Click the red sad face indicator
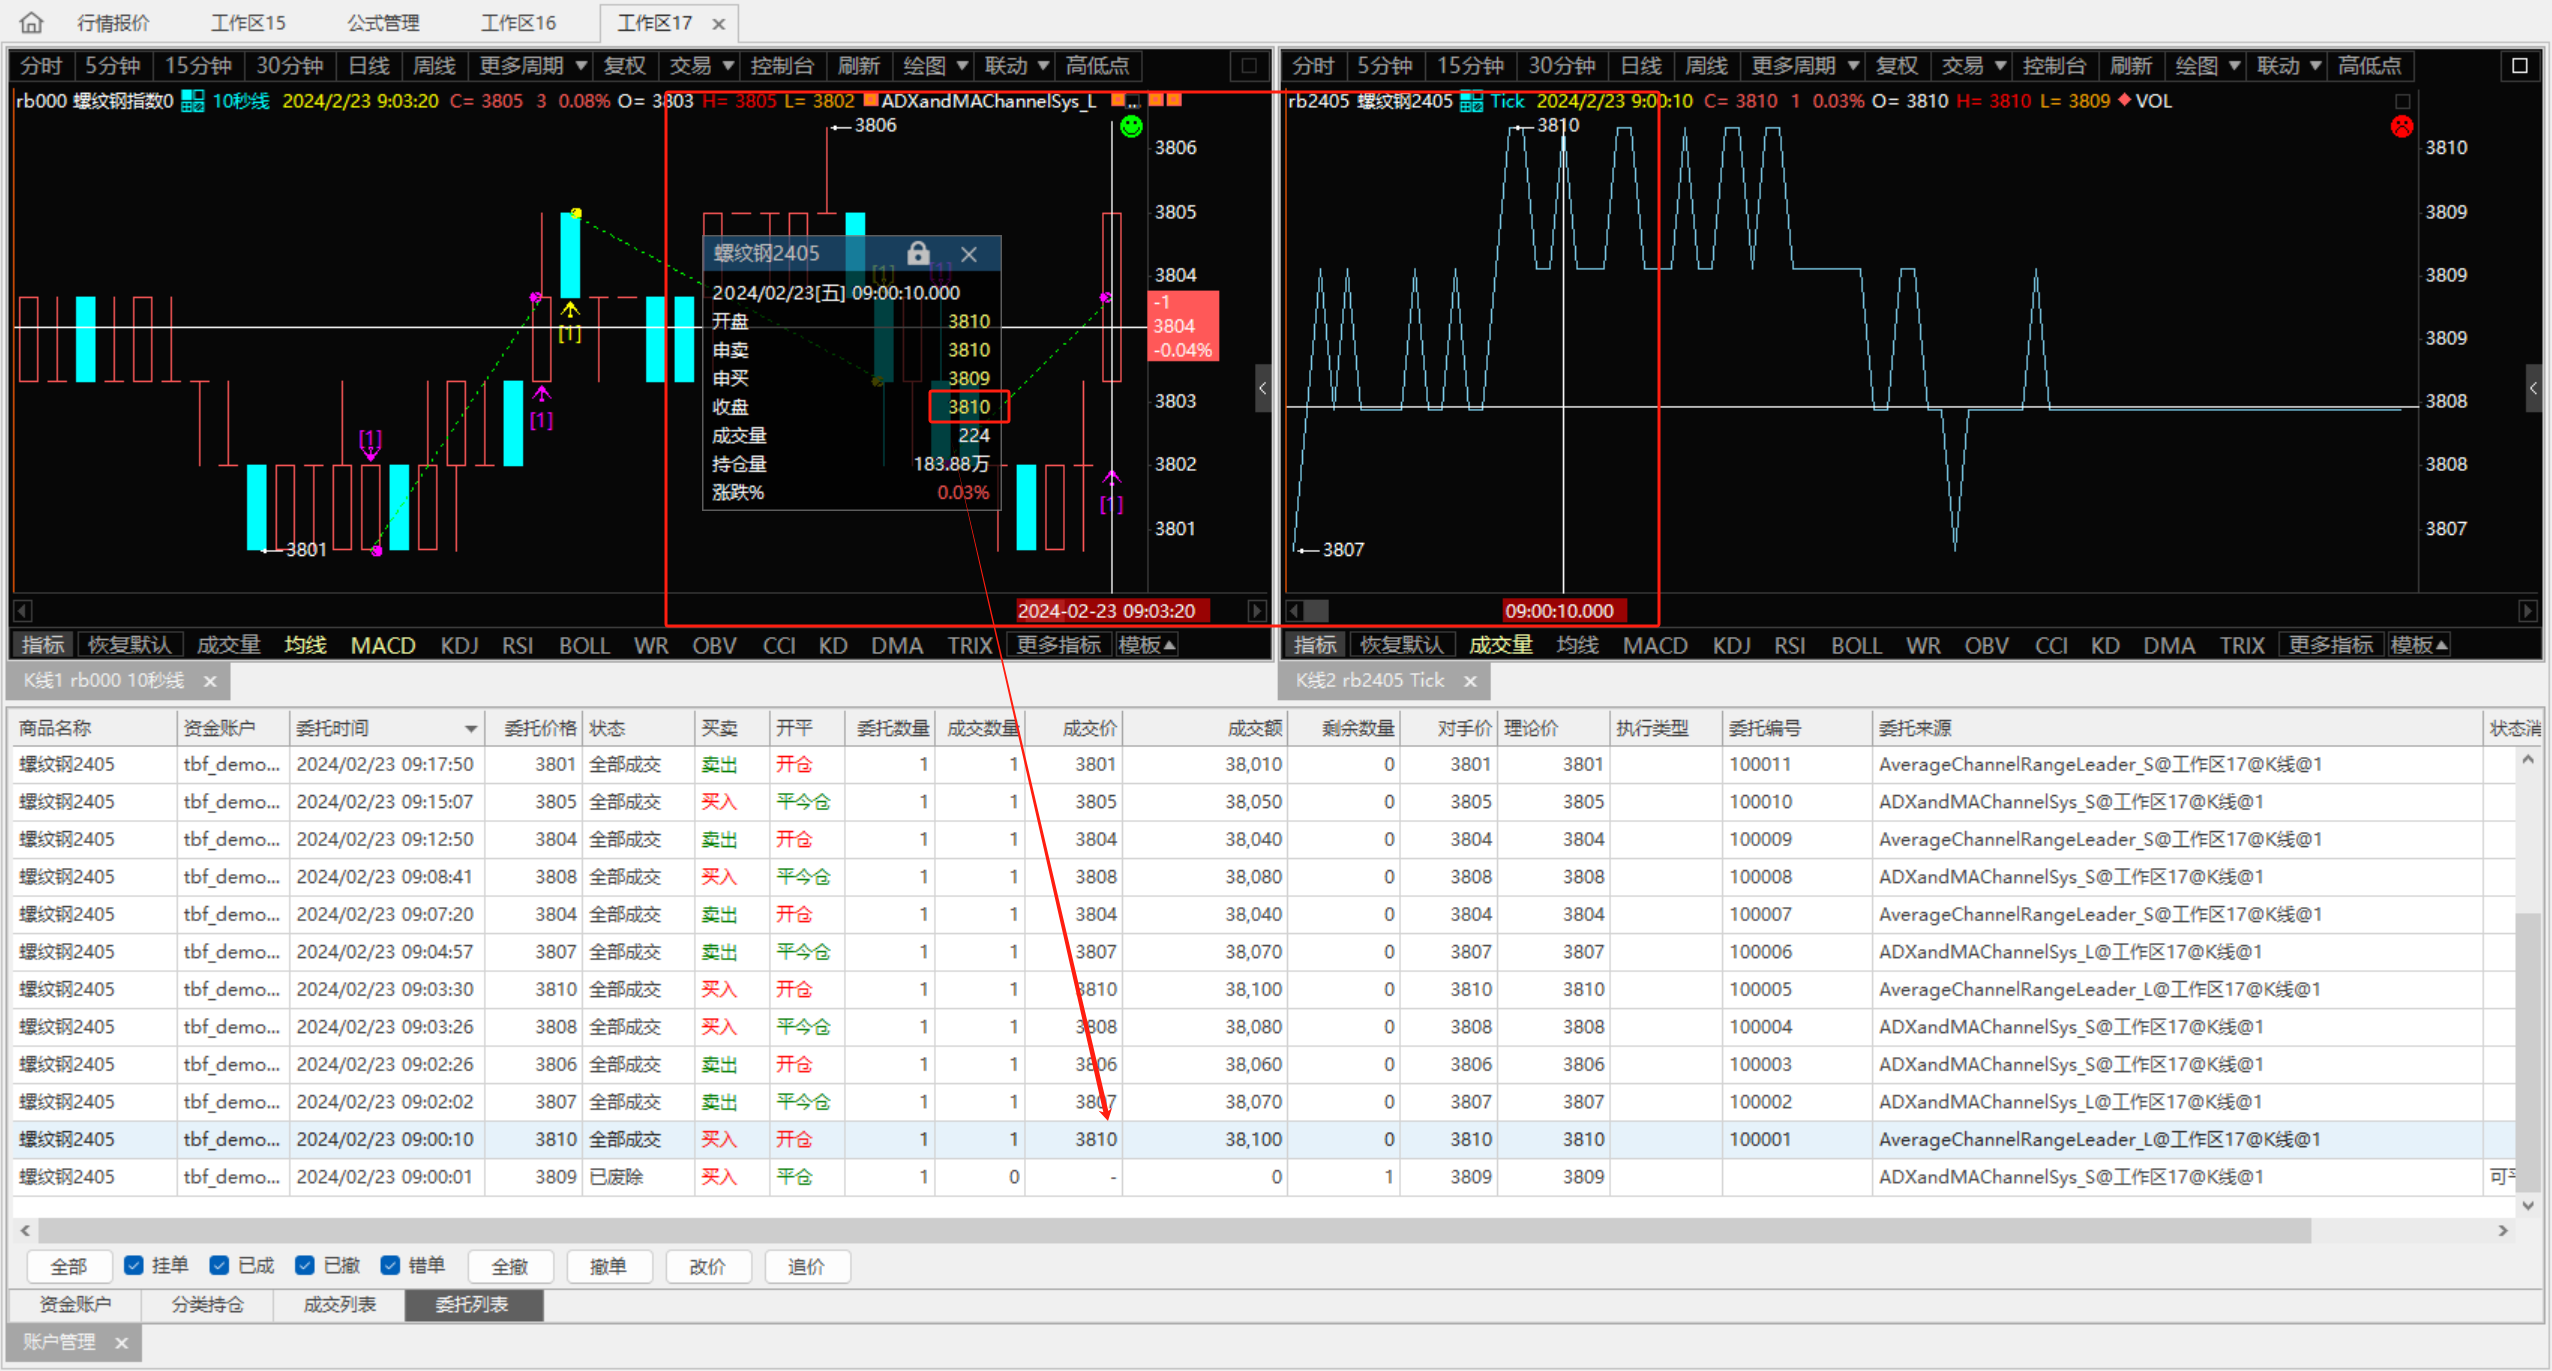This screenshot has width=2552, height=1371. click(2402, 127)
